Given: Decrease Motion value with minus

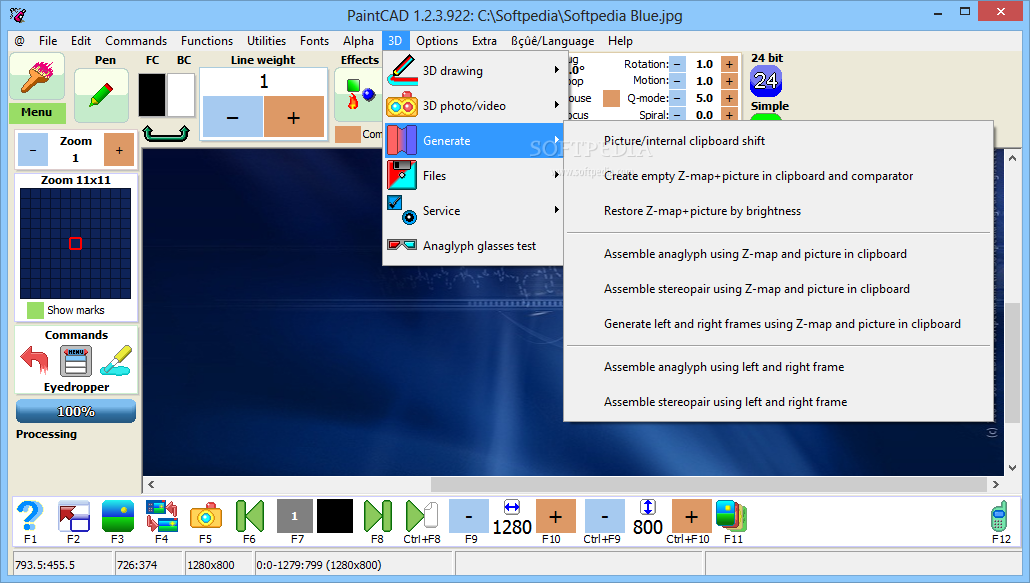Looking at the screenshot, I should pyautogui.click(x=678, y=81).
